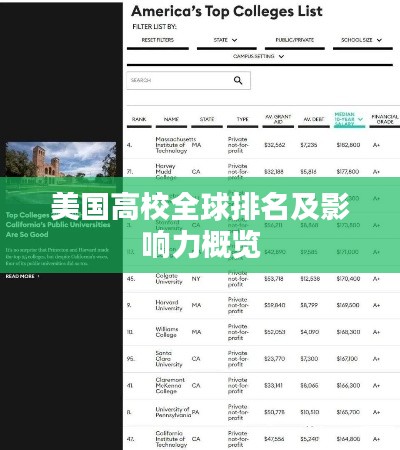Open the campus building photo thumbnail
Screen dimensions: 400x450
coord(61,159)
